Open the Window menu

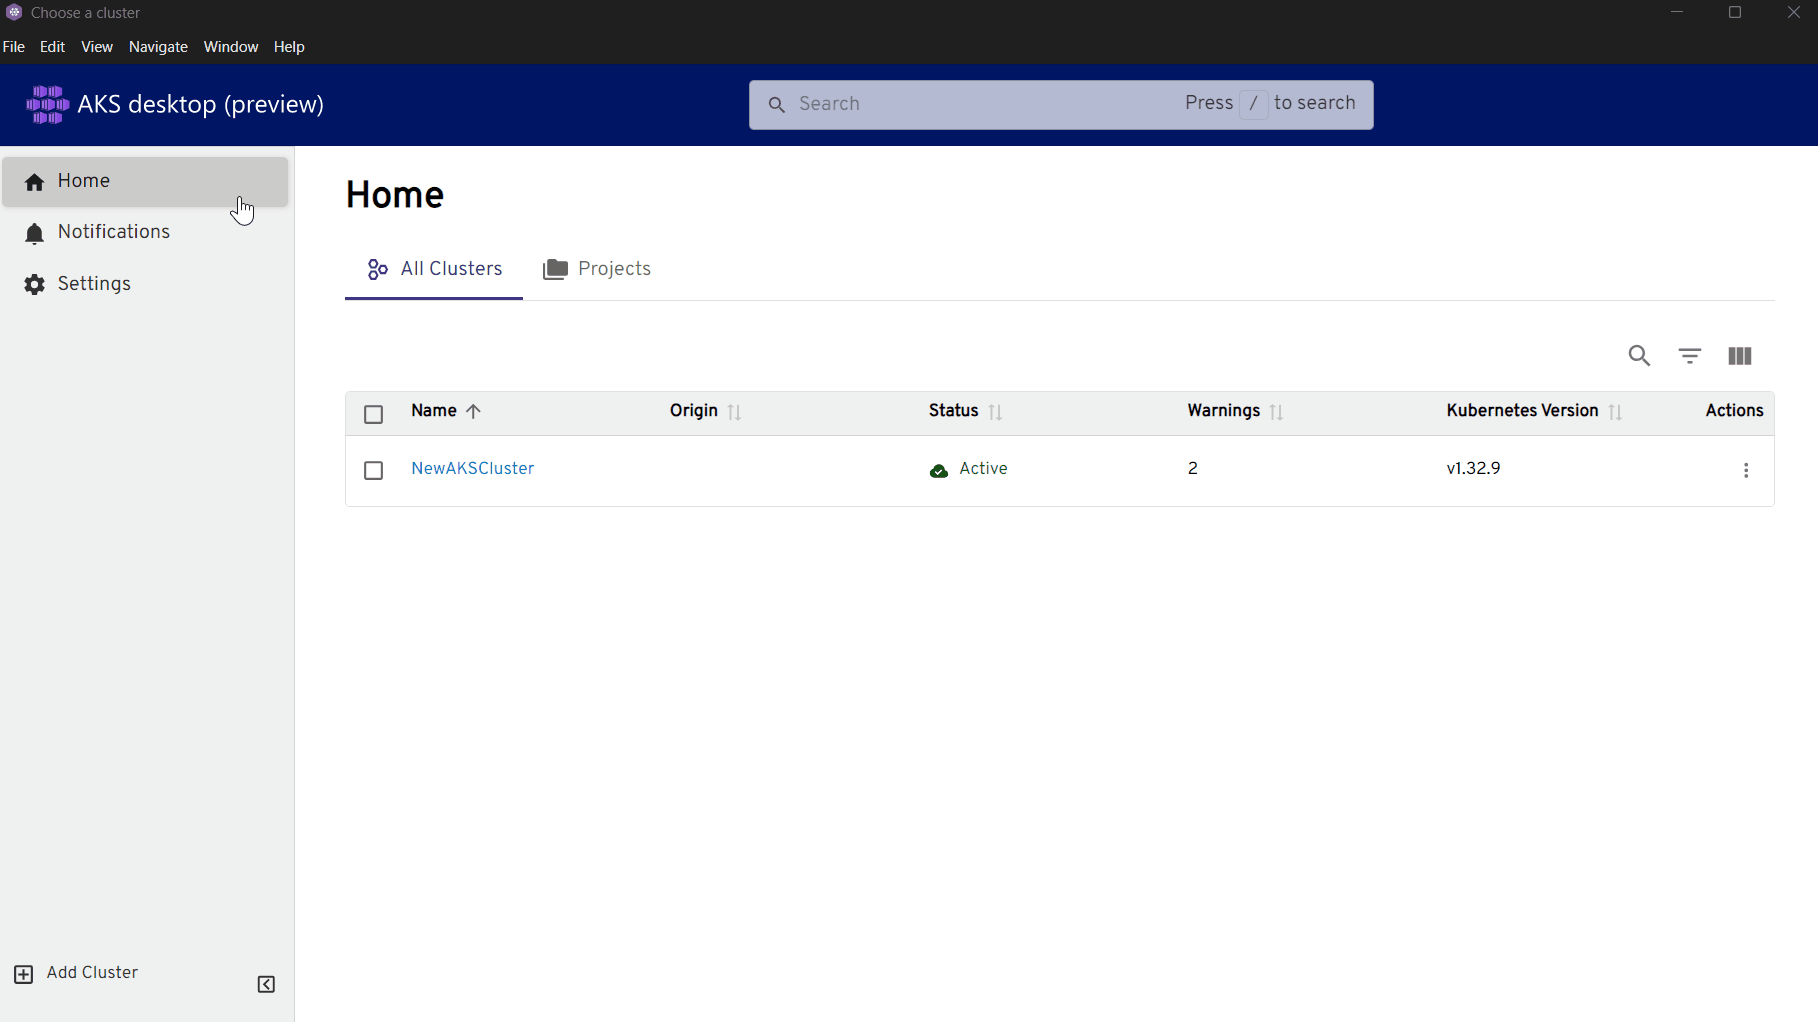click(x=231, y=47)
